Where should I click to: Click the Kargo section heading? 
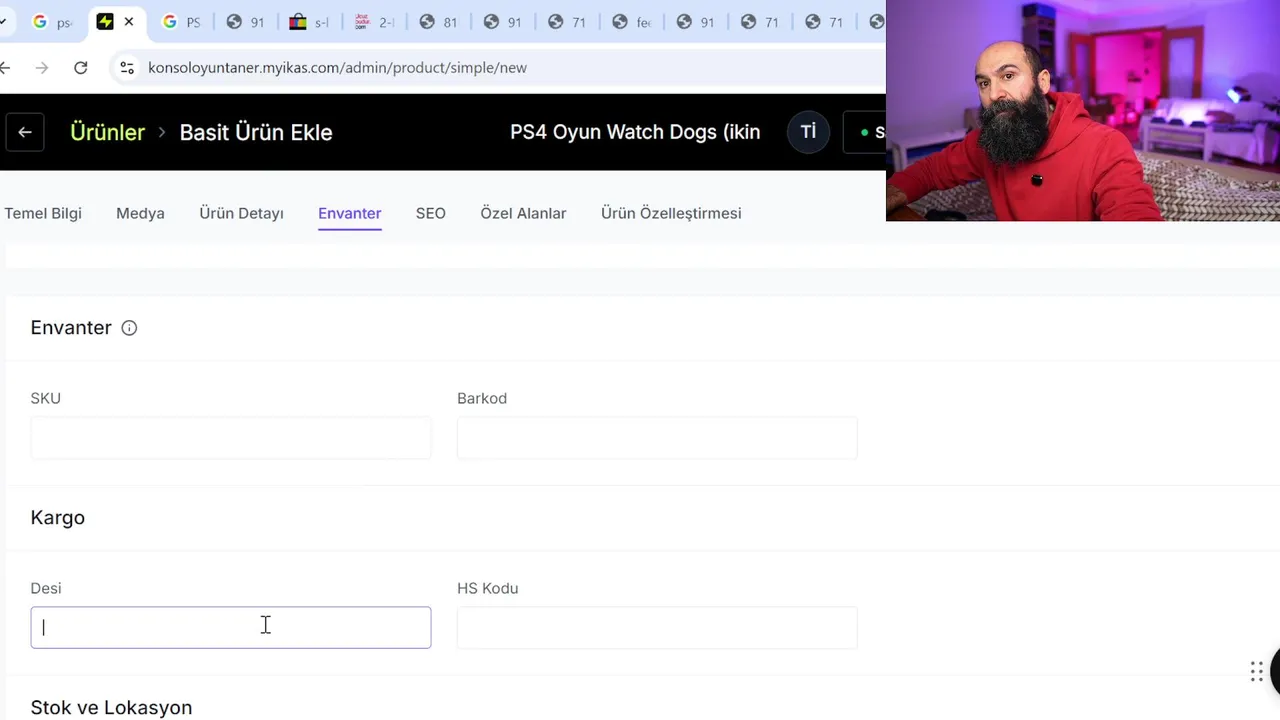pyautogui.click(x=58, y=518)
